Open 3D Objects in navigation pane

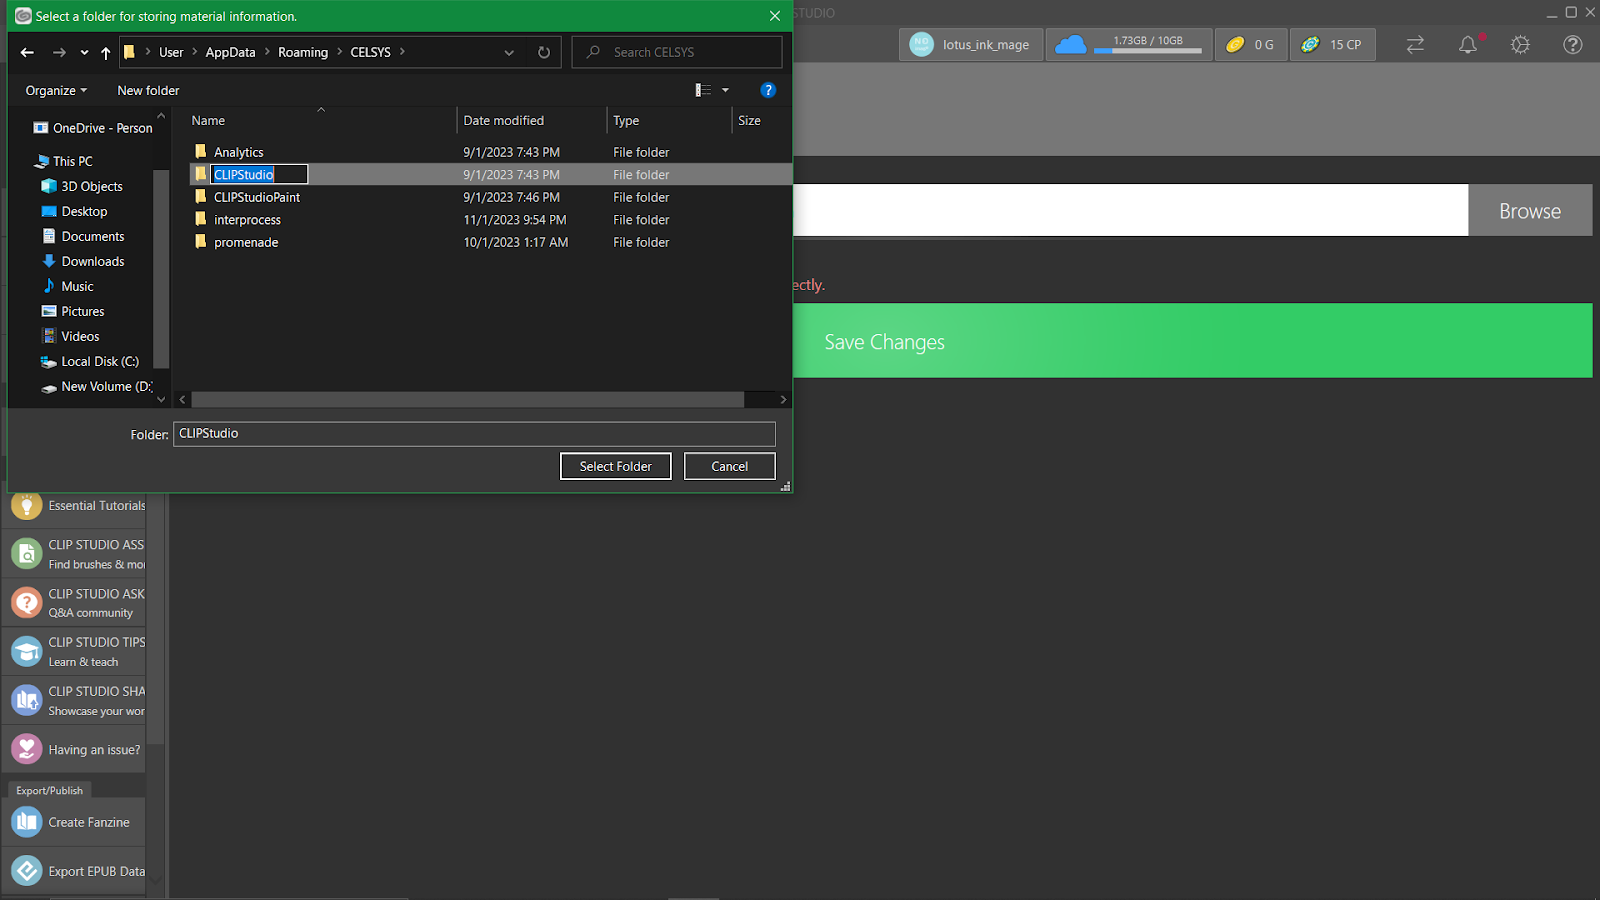pos(82,186)
